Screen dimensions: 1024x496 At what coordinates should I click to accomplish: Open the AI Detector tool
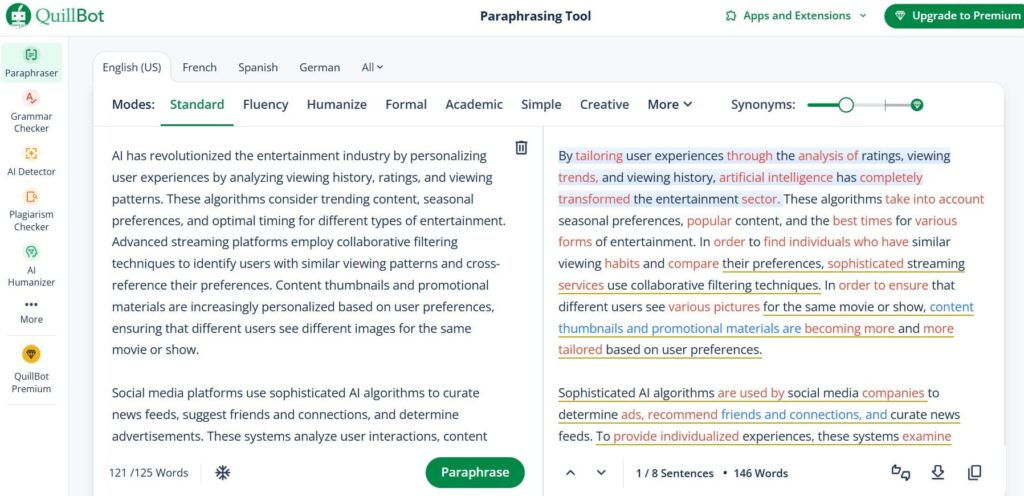[x=31, y=161]
